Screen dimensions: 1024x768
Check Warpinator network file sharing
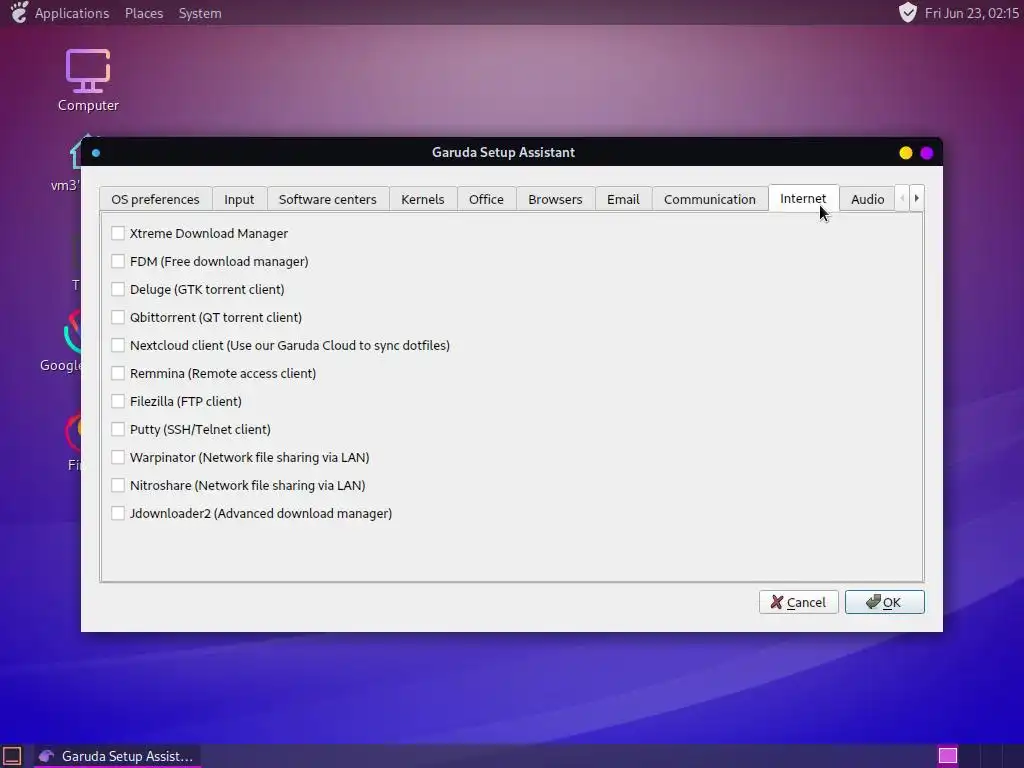click(x=118, y=457)
